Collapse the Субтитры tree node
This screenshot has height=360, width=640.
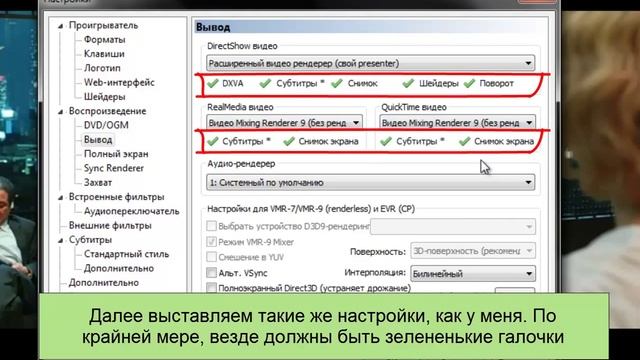pyautogui.click(x=60, y=240)
